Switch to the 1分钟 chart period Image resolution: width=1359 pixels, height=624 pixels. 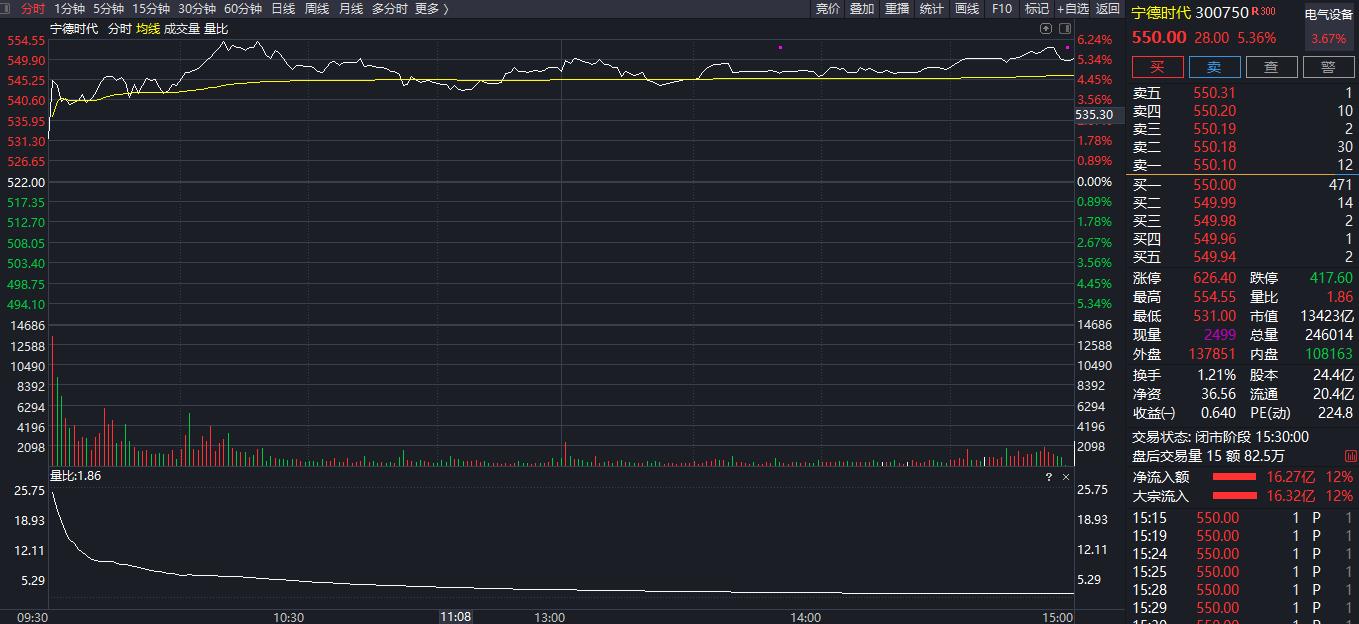[x=69, y=9]
